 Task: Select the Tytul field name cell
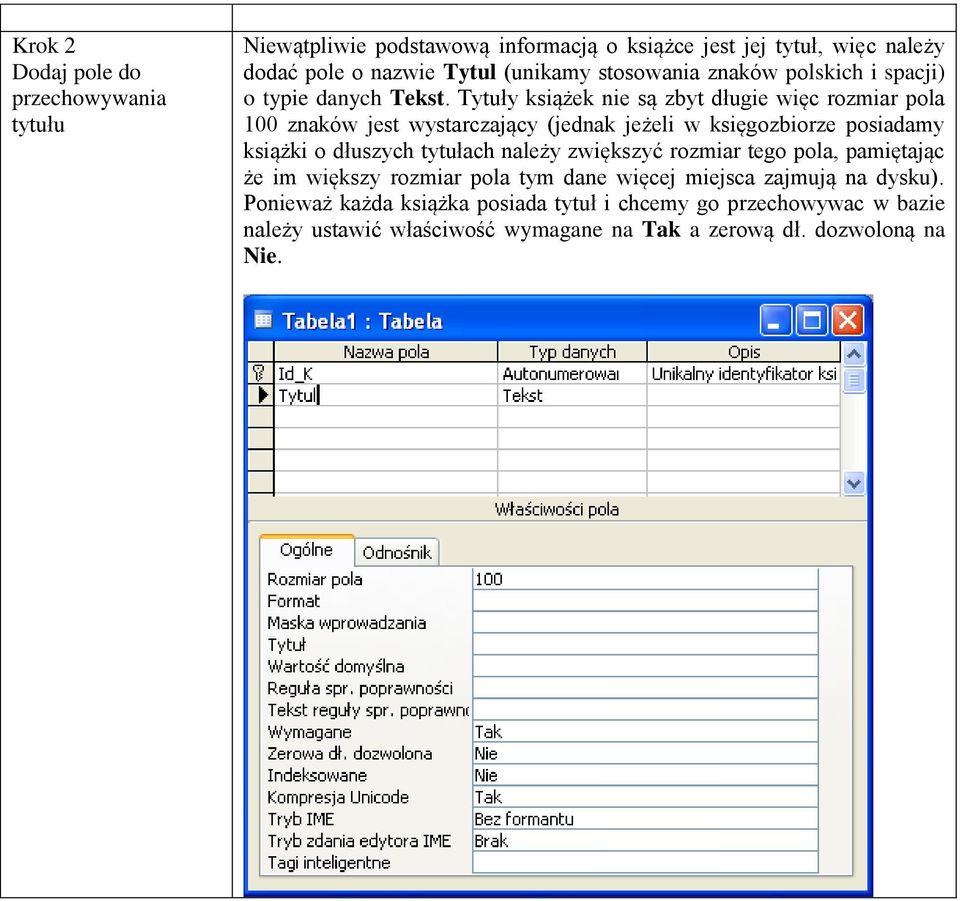386,395
